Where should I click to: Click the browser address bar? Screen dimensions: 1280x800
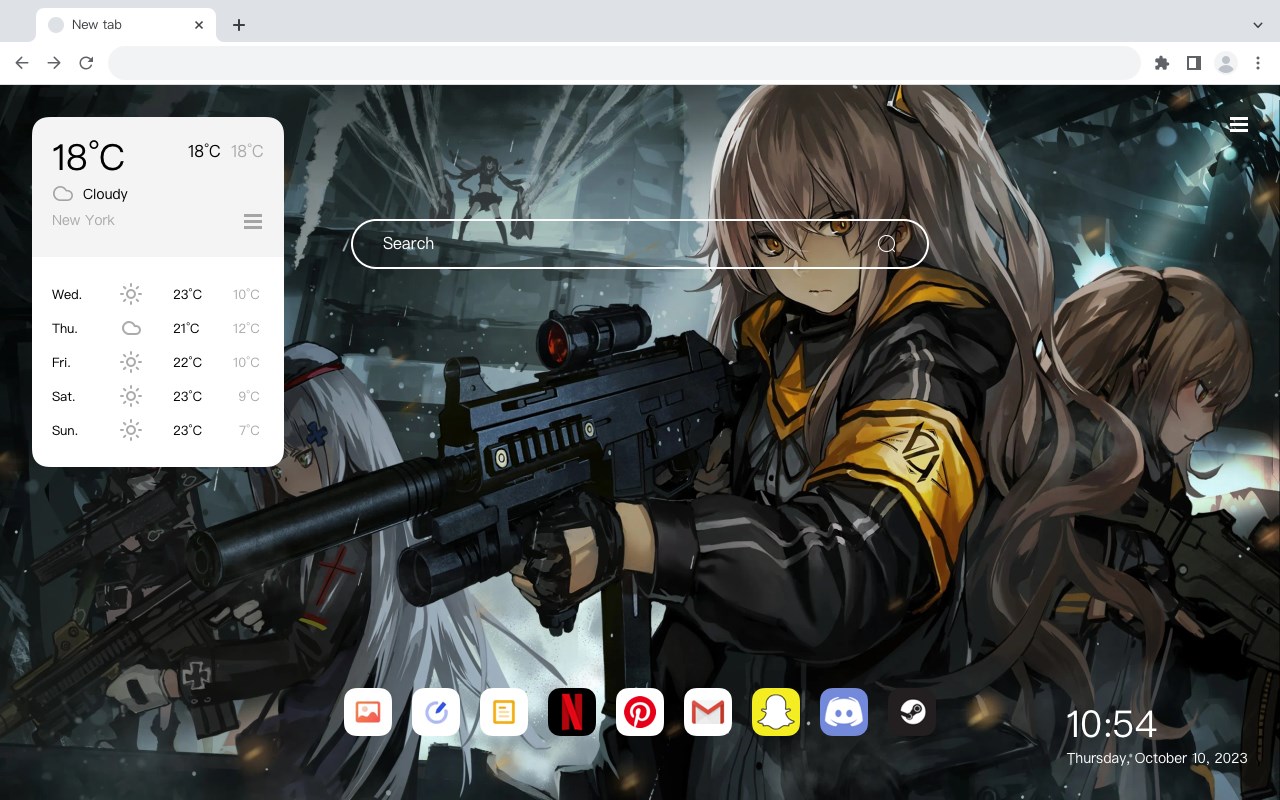coord(624,63)
